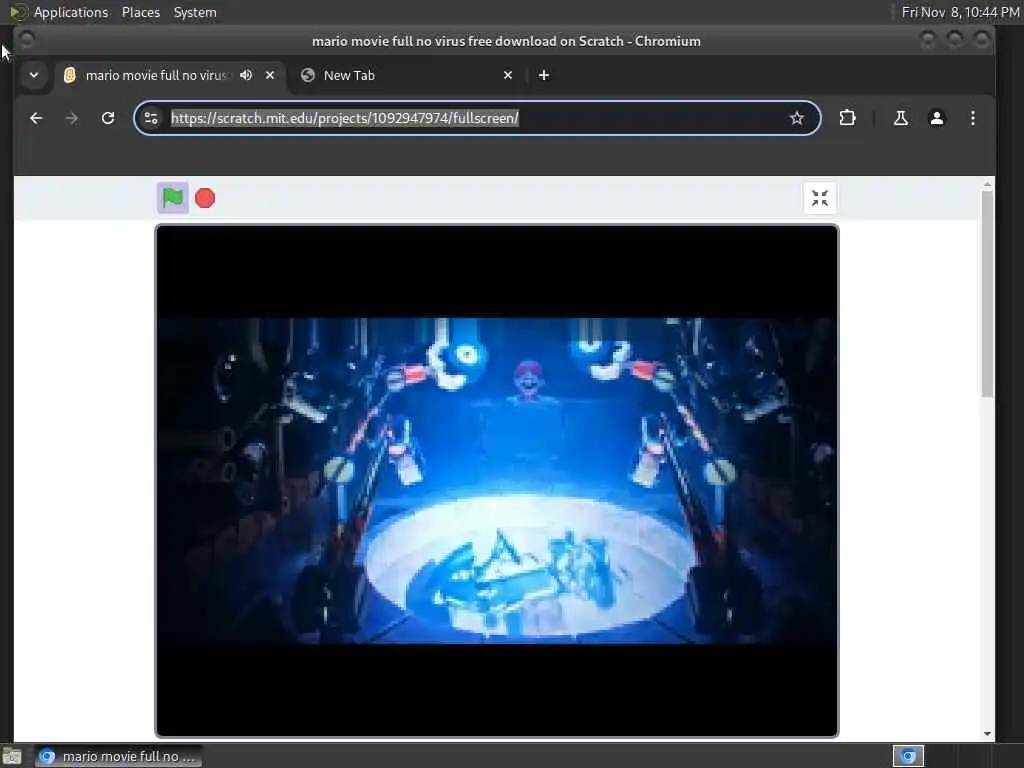View site information icon in address bar
Screen dimensions: 1024x768
coord(151,118)
